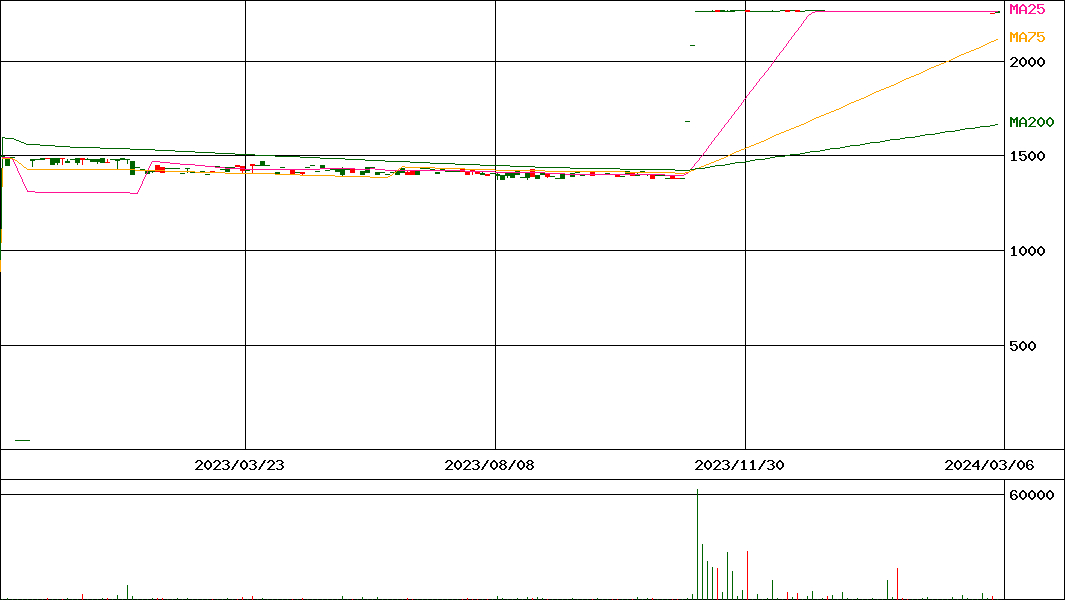Click the 500 price axis label
Image resolution: width=1065 pixels, height=600 pixels.
click(x=1023, y=346)
